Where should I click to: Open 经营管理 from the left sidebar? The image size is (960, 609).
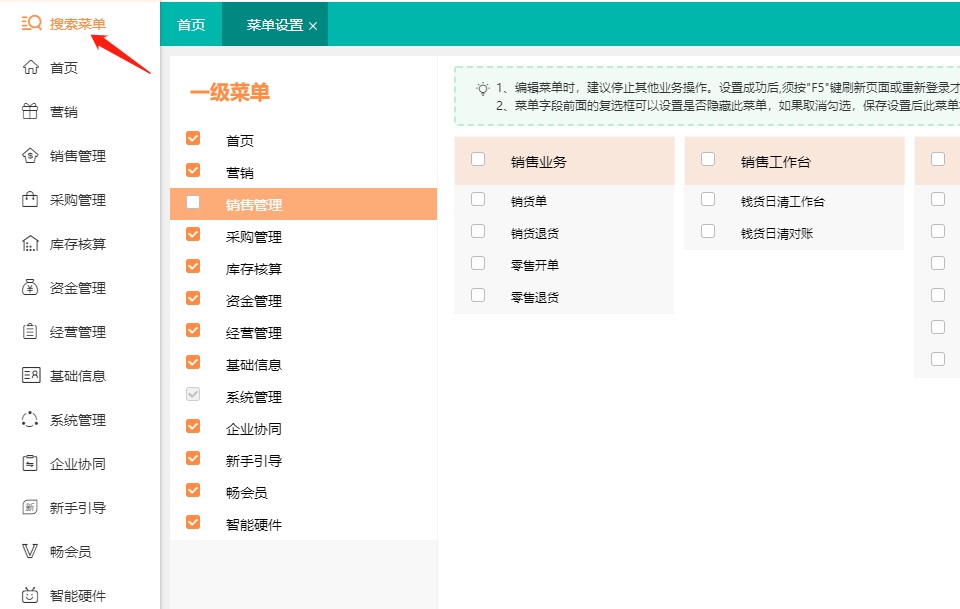pos(78,332)
